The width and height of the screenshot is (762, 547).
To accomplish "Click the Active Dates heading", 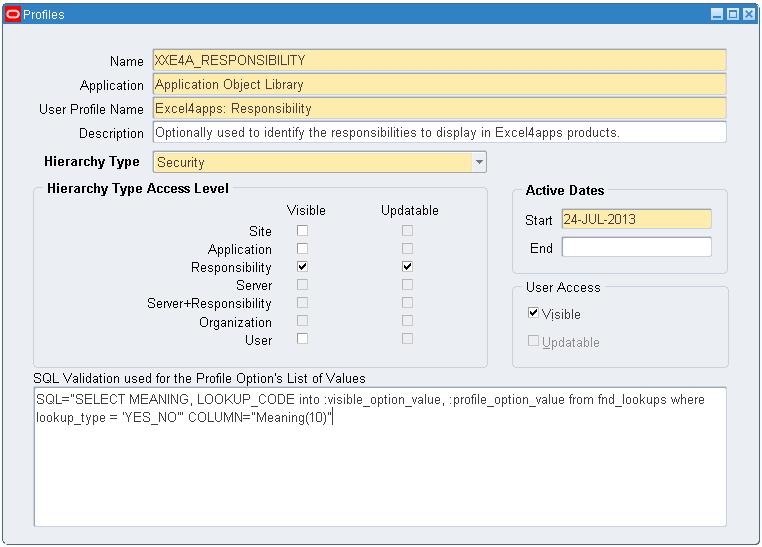I will click(565, 190).
